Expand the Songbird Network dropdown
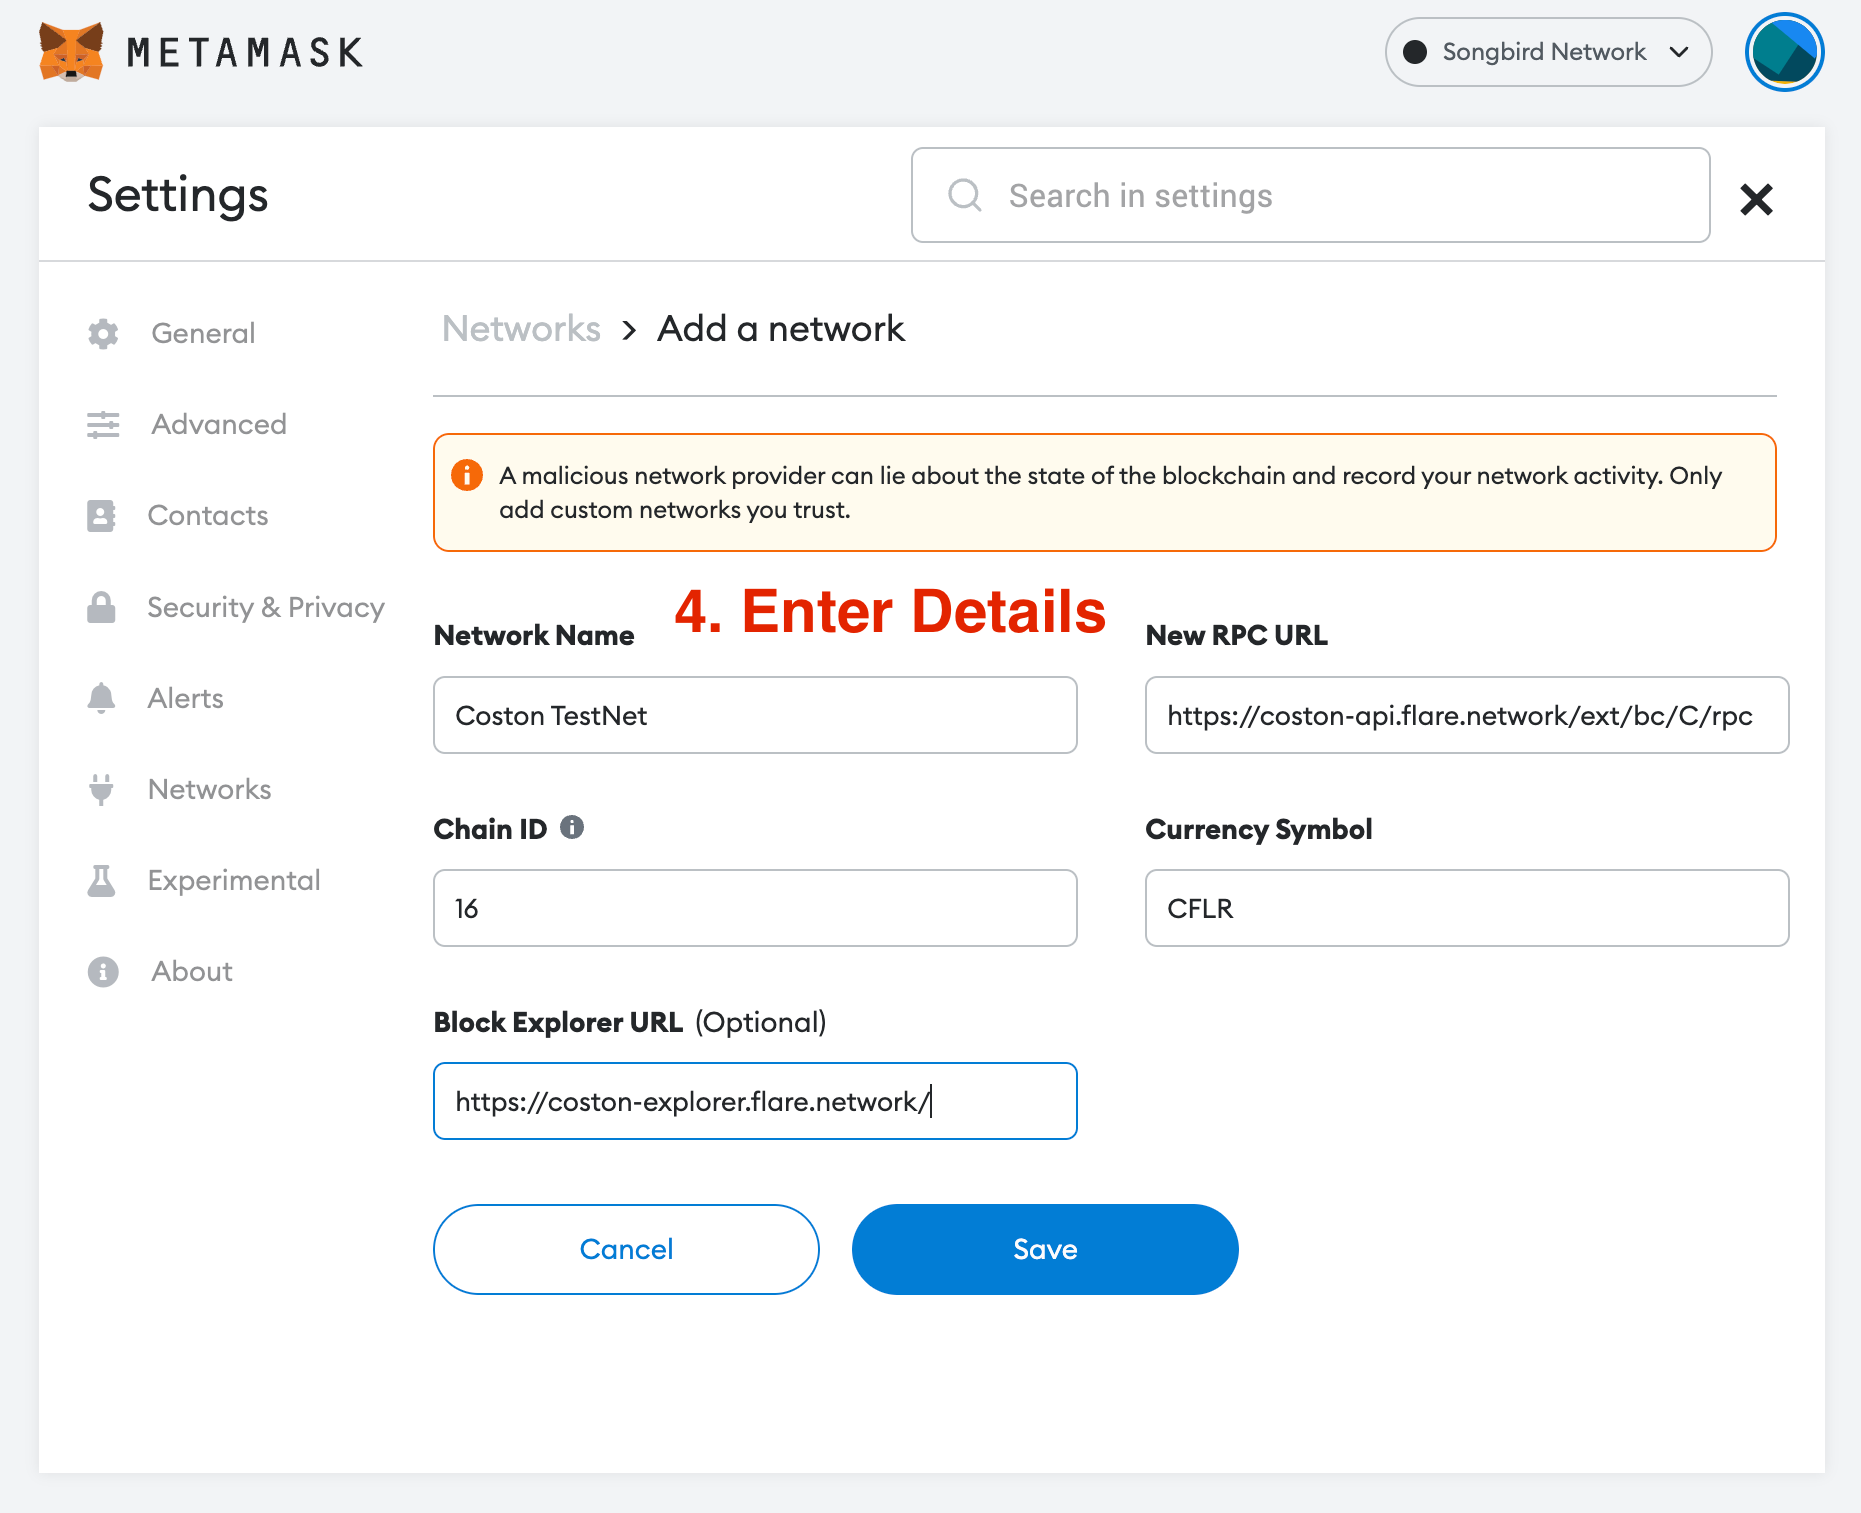This screenshot has width=1861, height=1513. point(1547,52)
